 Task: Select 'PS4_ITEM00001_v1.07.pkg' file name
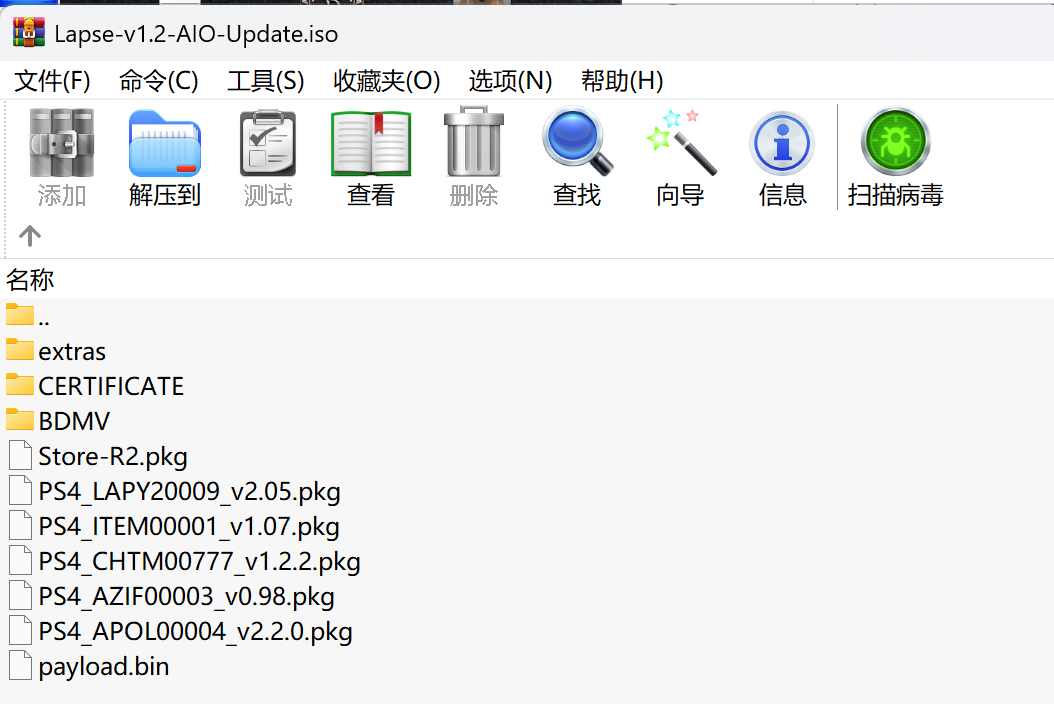189,526
